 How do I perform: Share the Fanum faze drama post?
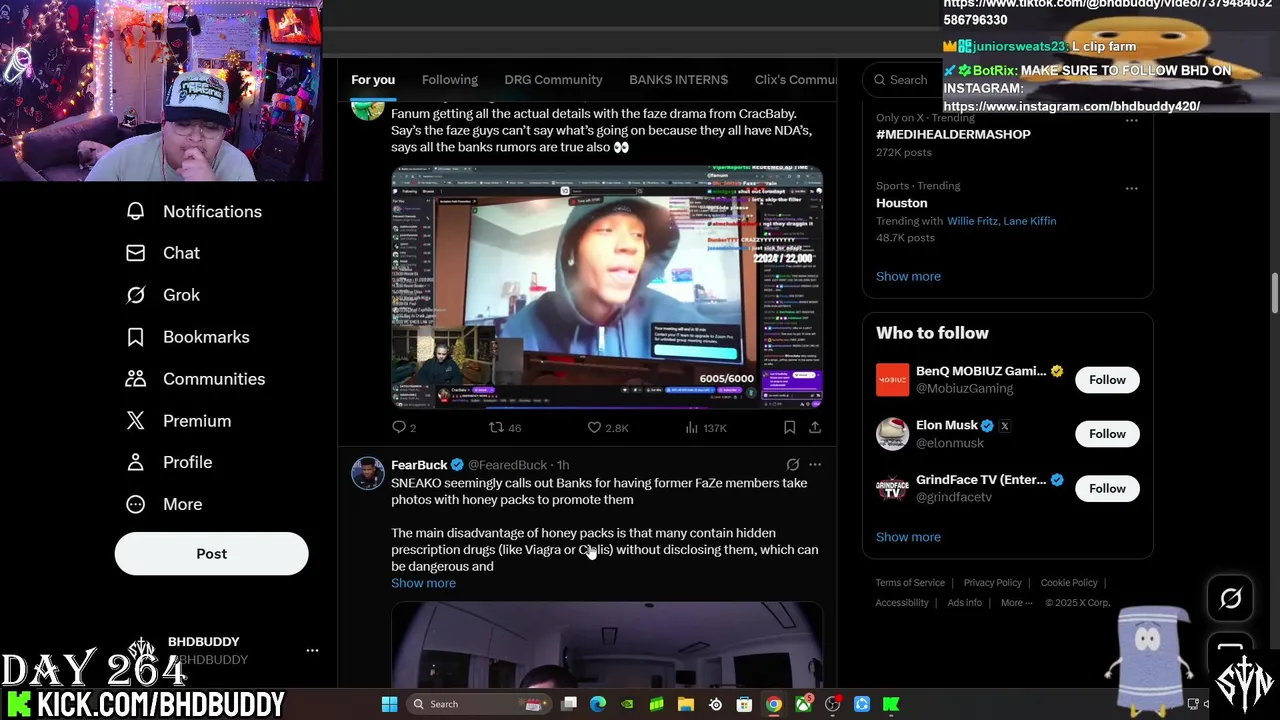[x=815, y=427]
